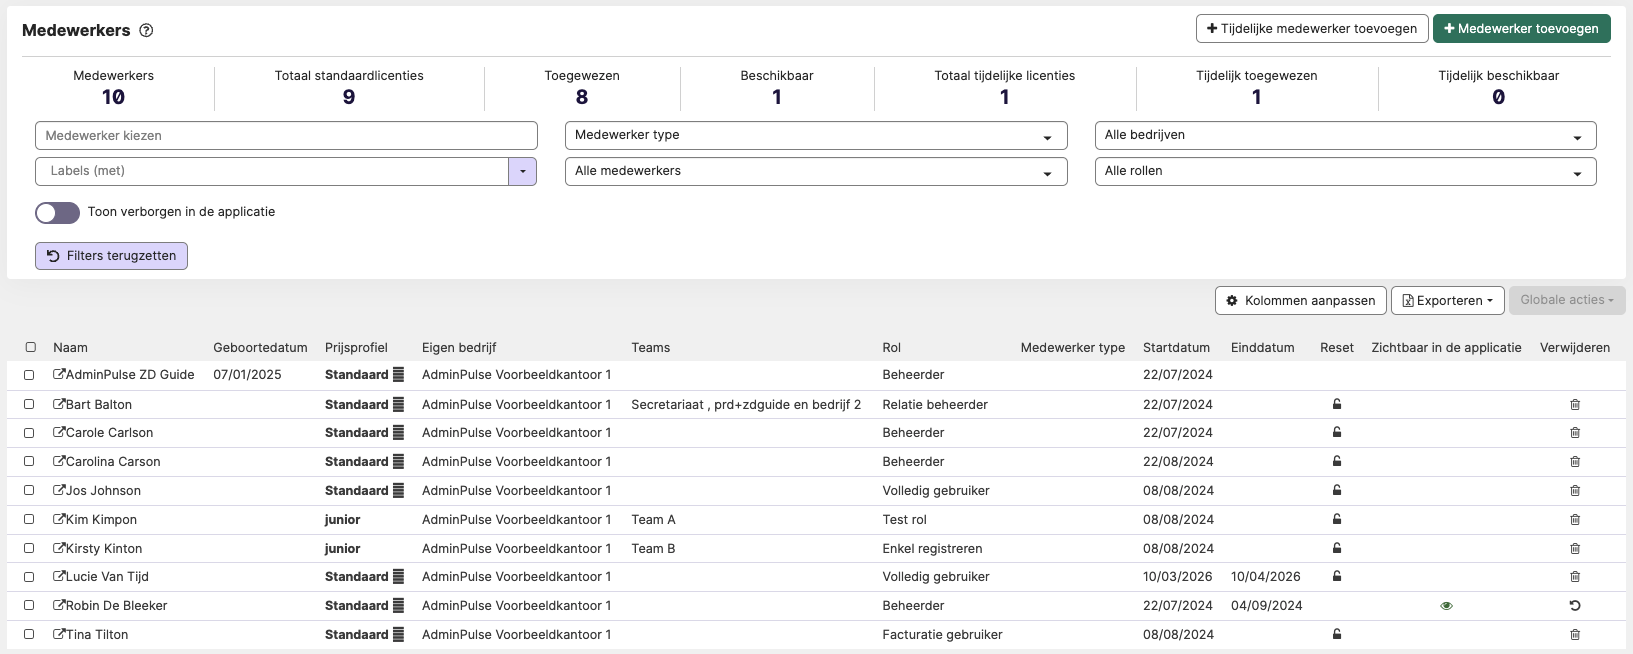Delete Kim Kimpon using trash icon

pyautogui.click(x=1575, y=520)
